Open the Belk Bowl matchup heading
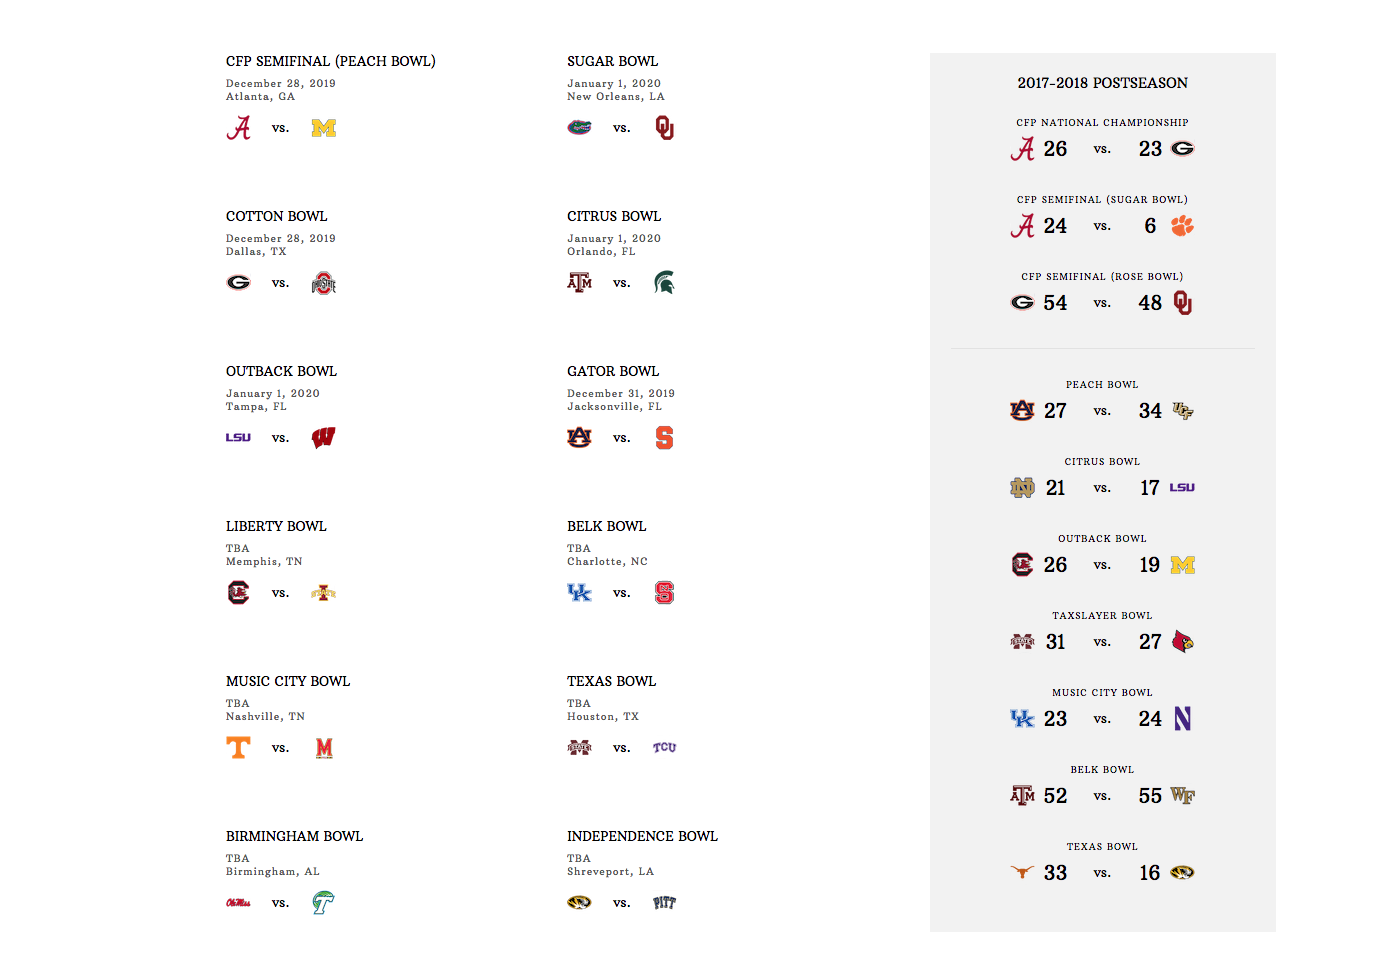The image size is (1387, 977). [606, 526]
